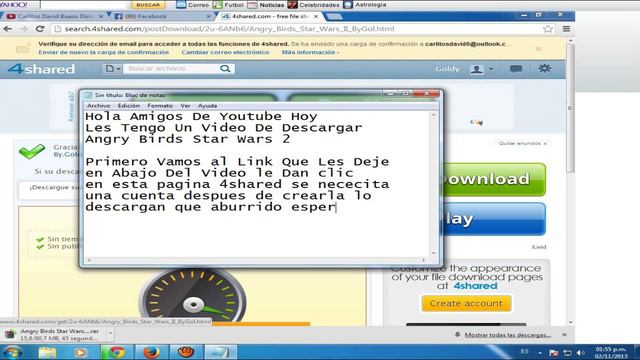640x360 pixels.
Task: Click Quitar anuncios link
Action: pos(522,143)
